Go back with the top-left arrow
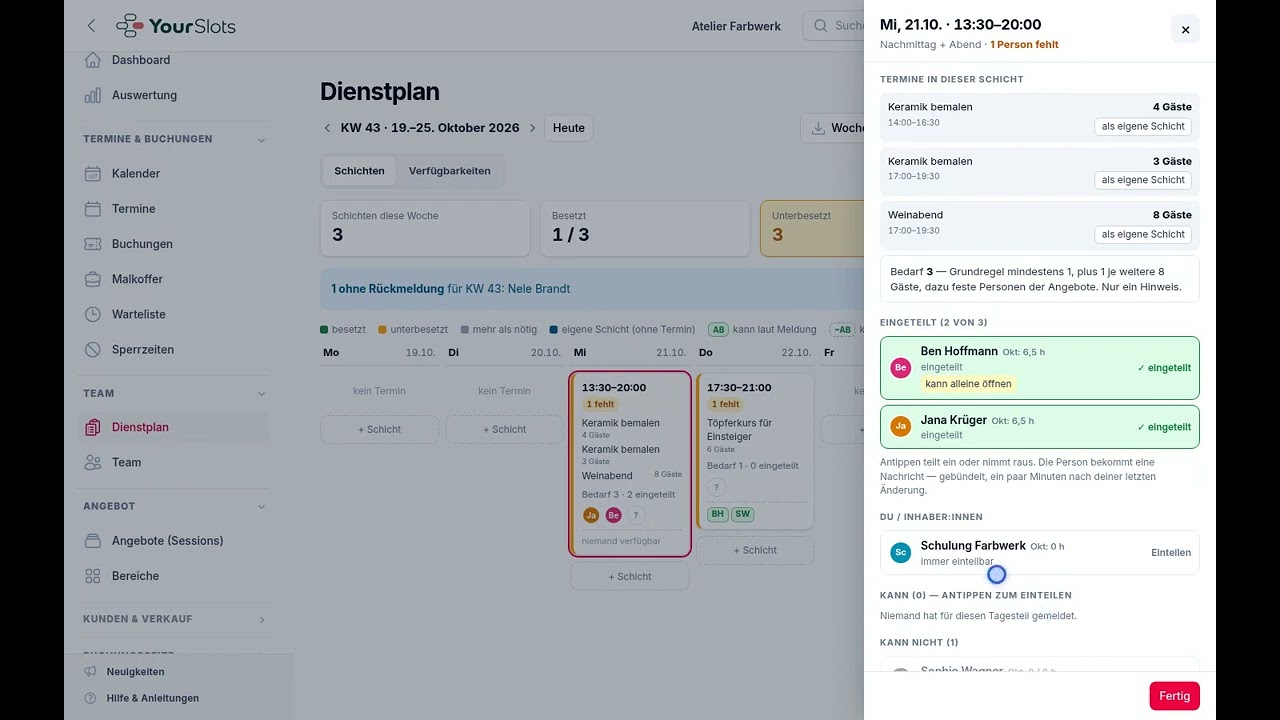Image resolution: width=1280 pixels, height=720 pixels. [x=92, y=26]
